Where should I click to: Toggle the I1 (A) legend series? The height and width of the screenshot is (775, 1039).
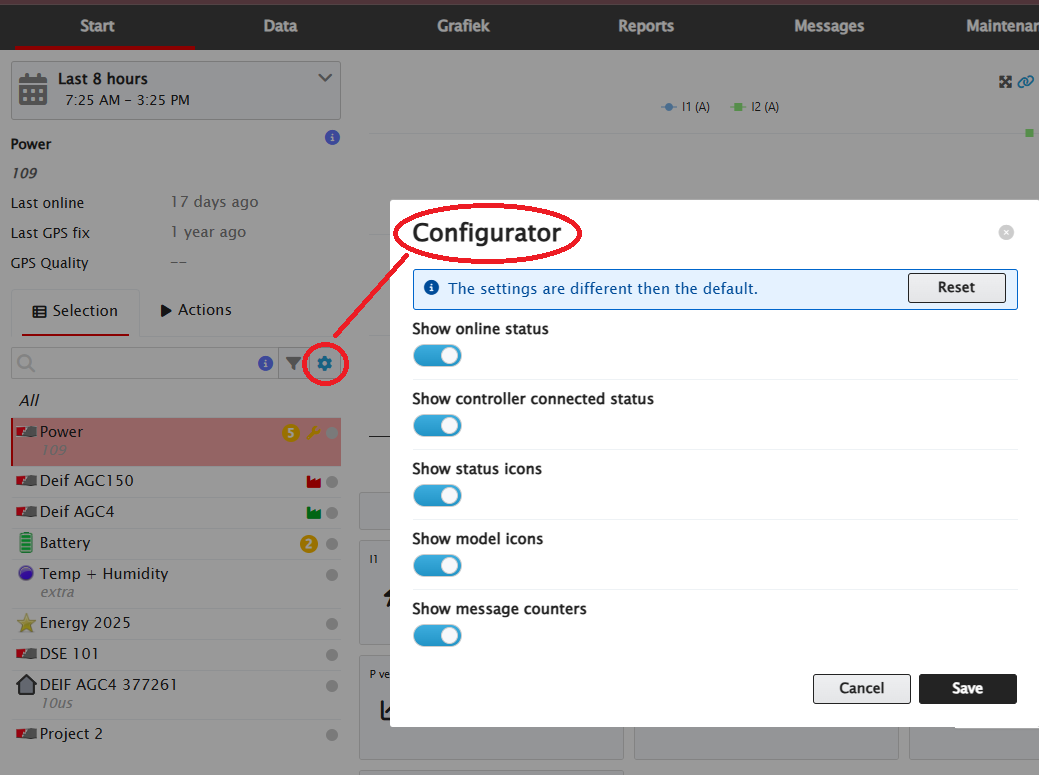(686, 107)
